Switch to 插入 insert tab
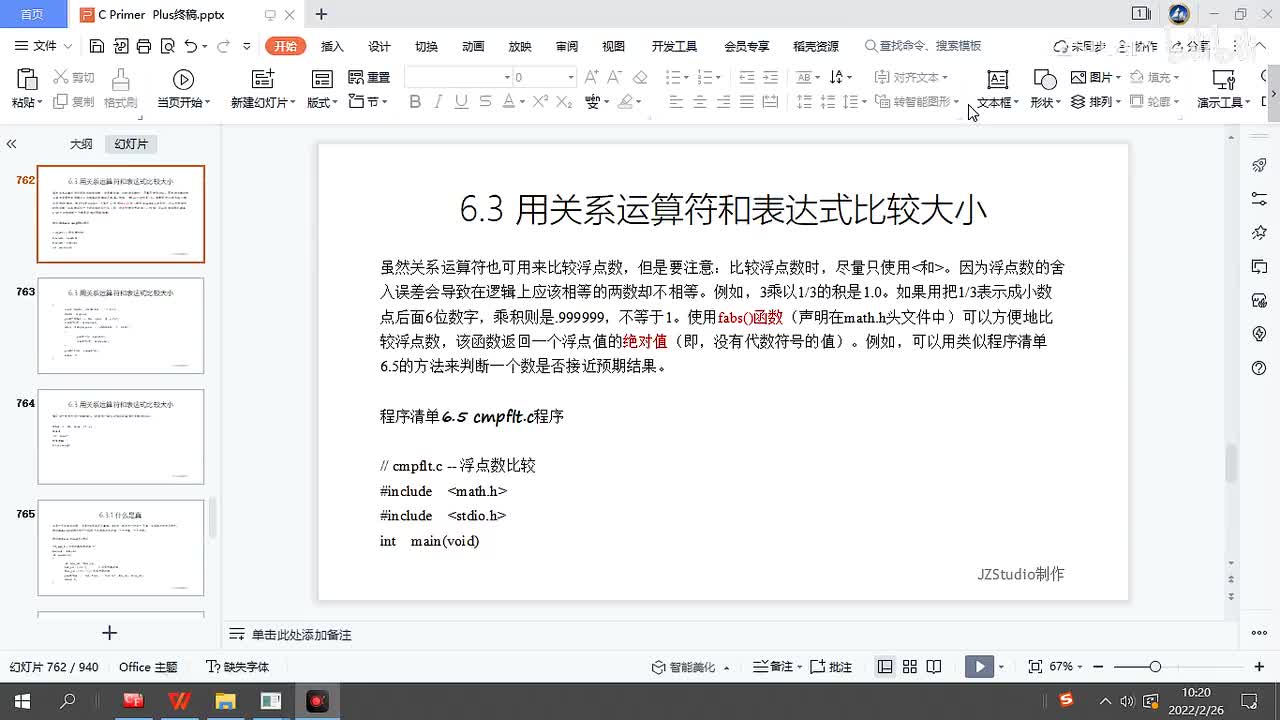The width and height of the screenshot is (1280, 720). pos(332,46)
